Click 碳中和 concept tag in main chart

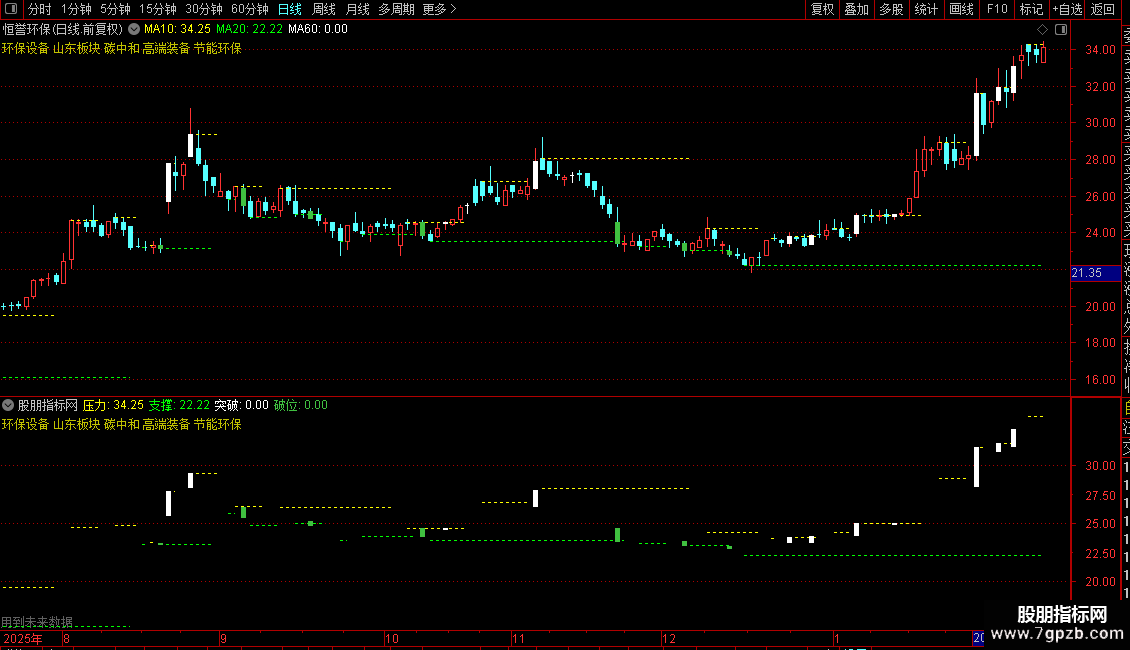point(122,48)
